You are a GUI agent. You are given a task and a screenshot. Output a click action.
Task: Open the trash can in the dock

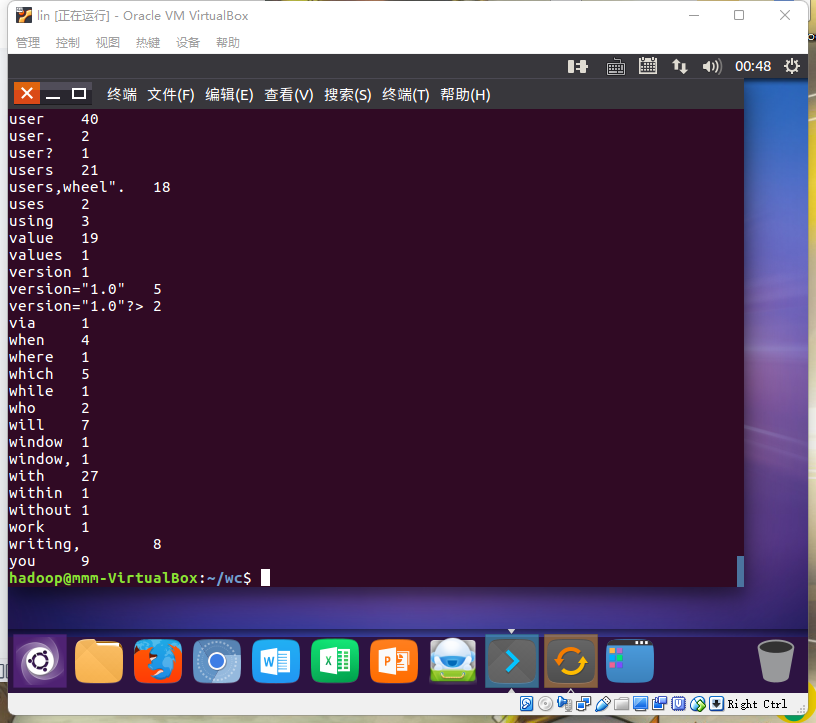[775, 661]
